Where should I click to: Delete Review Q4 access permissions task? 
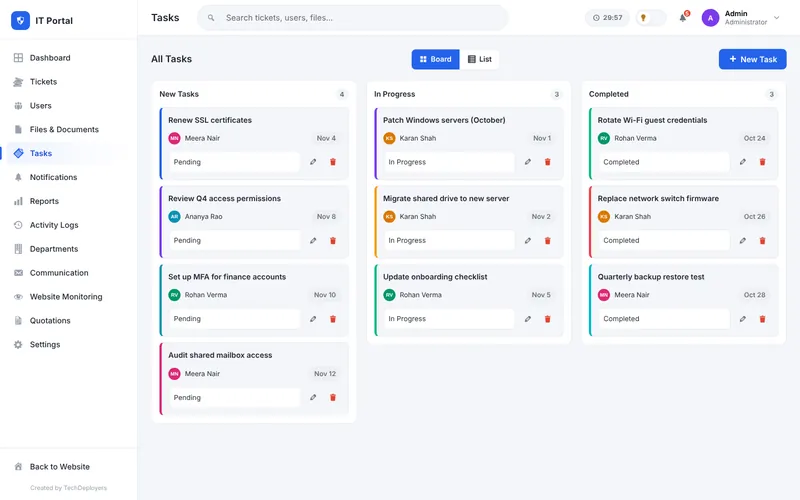[333, 240]
